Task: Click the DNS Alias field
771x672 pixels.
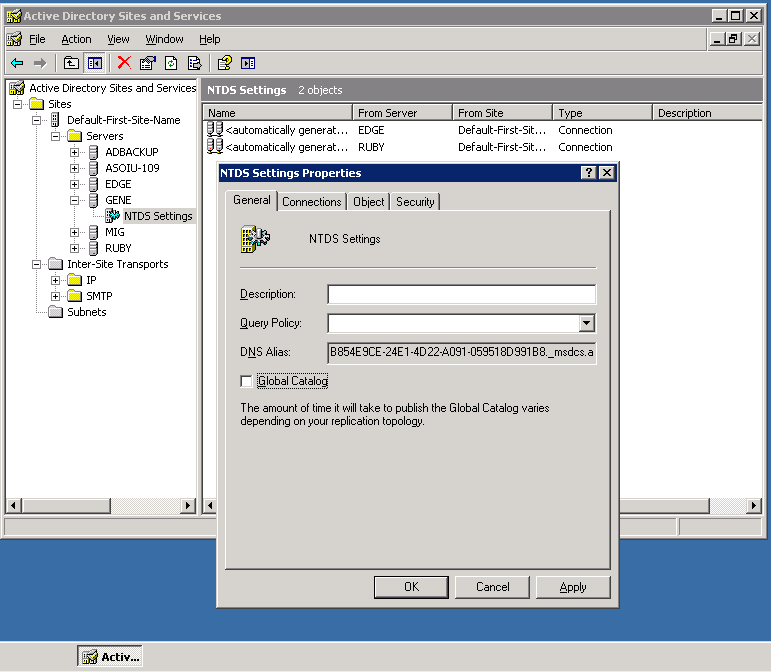Action: pyautogui.click(x=462, y=352)
